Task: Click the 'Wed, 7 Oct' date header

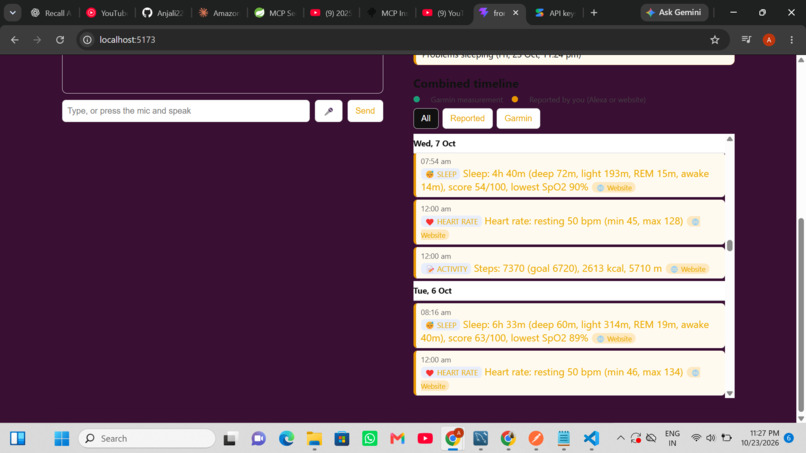Action: (x=434, y=143)
